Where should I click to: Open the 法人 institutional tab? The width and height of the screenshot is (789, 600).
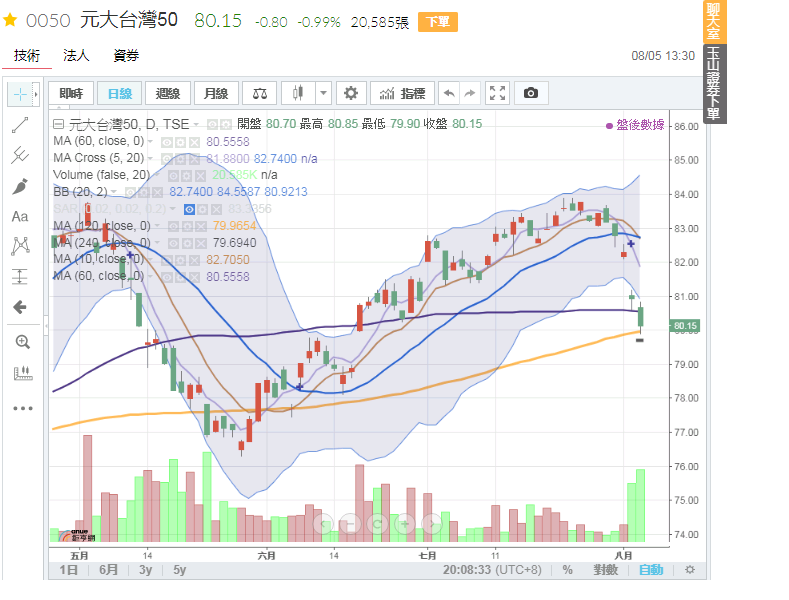(76, 55)
